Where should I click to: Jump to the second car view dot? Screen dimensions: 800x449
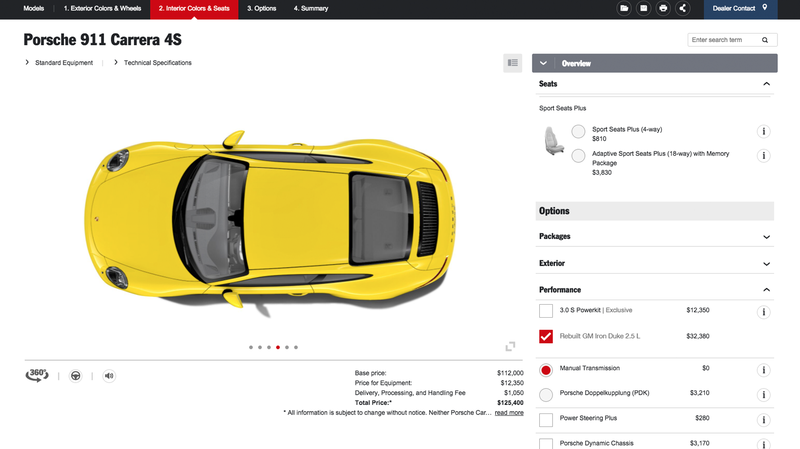[260, 347]
